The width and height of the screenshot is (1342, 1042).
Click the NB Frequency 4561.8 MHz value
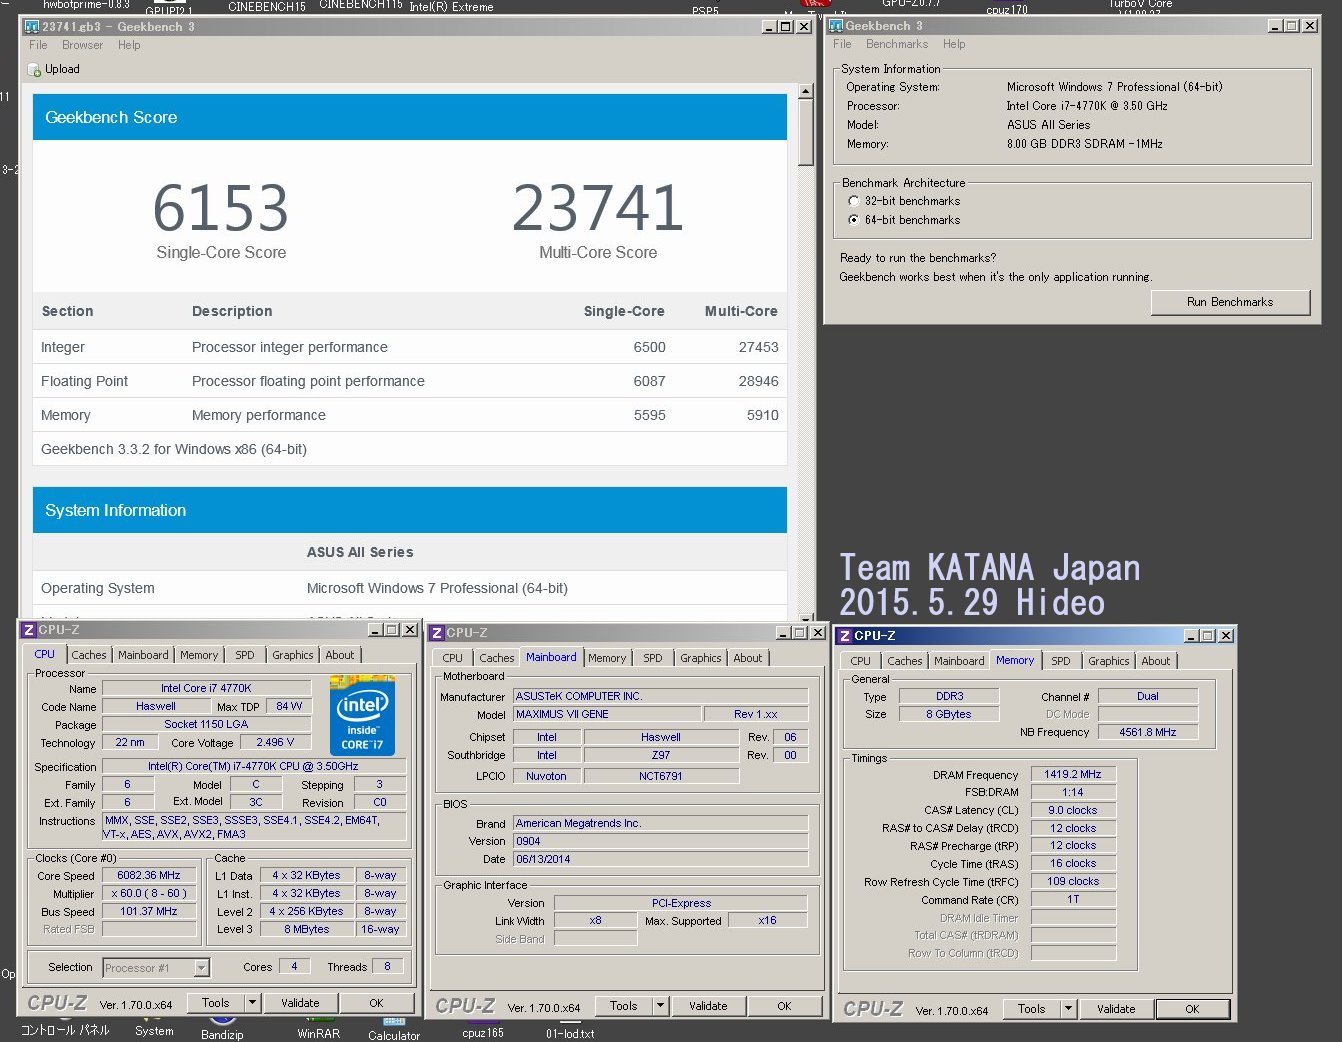(1148, 733)
